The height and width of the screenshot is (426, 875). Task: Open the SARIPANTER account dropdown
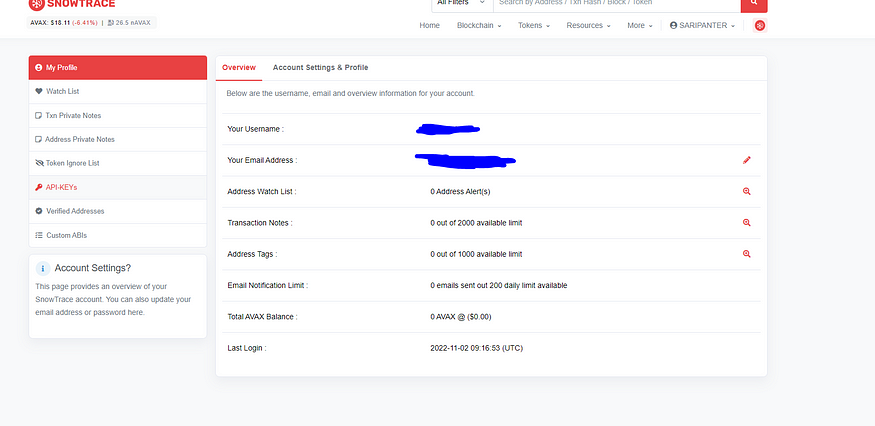tap(702, 26)
